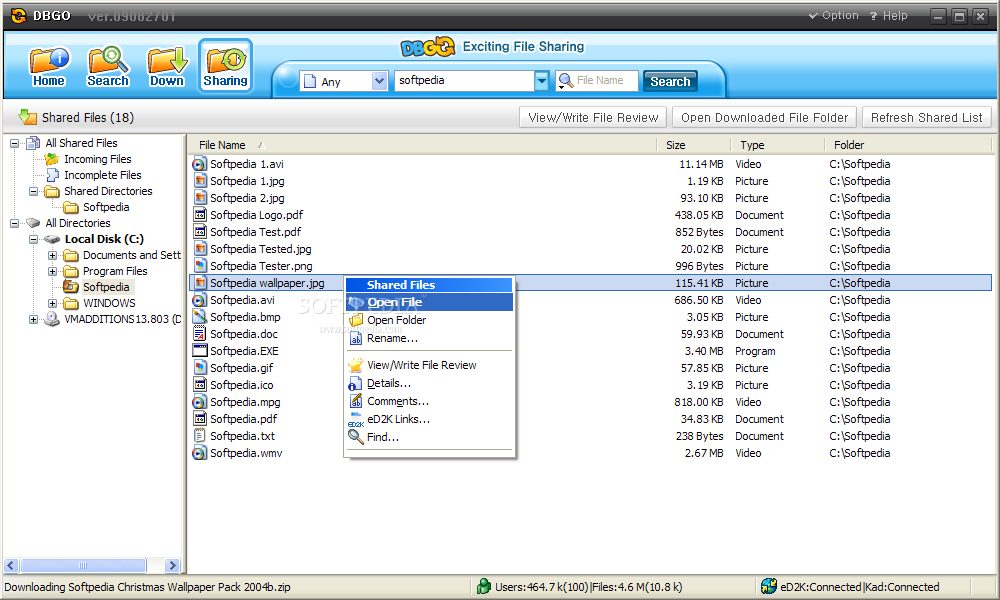1000x600 pixels.
Task: Click the View/Write File Review button
Action: click(593, 117)
